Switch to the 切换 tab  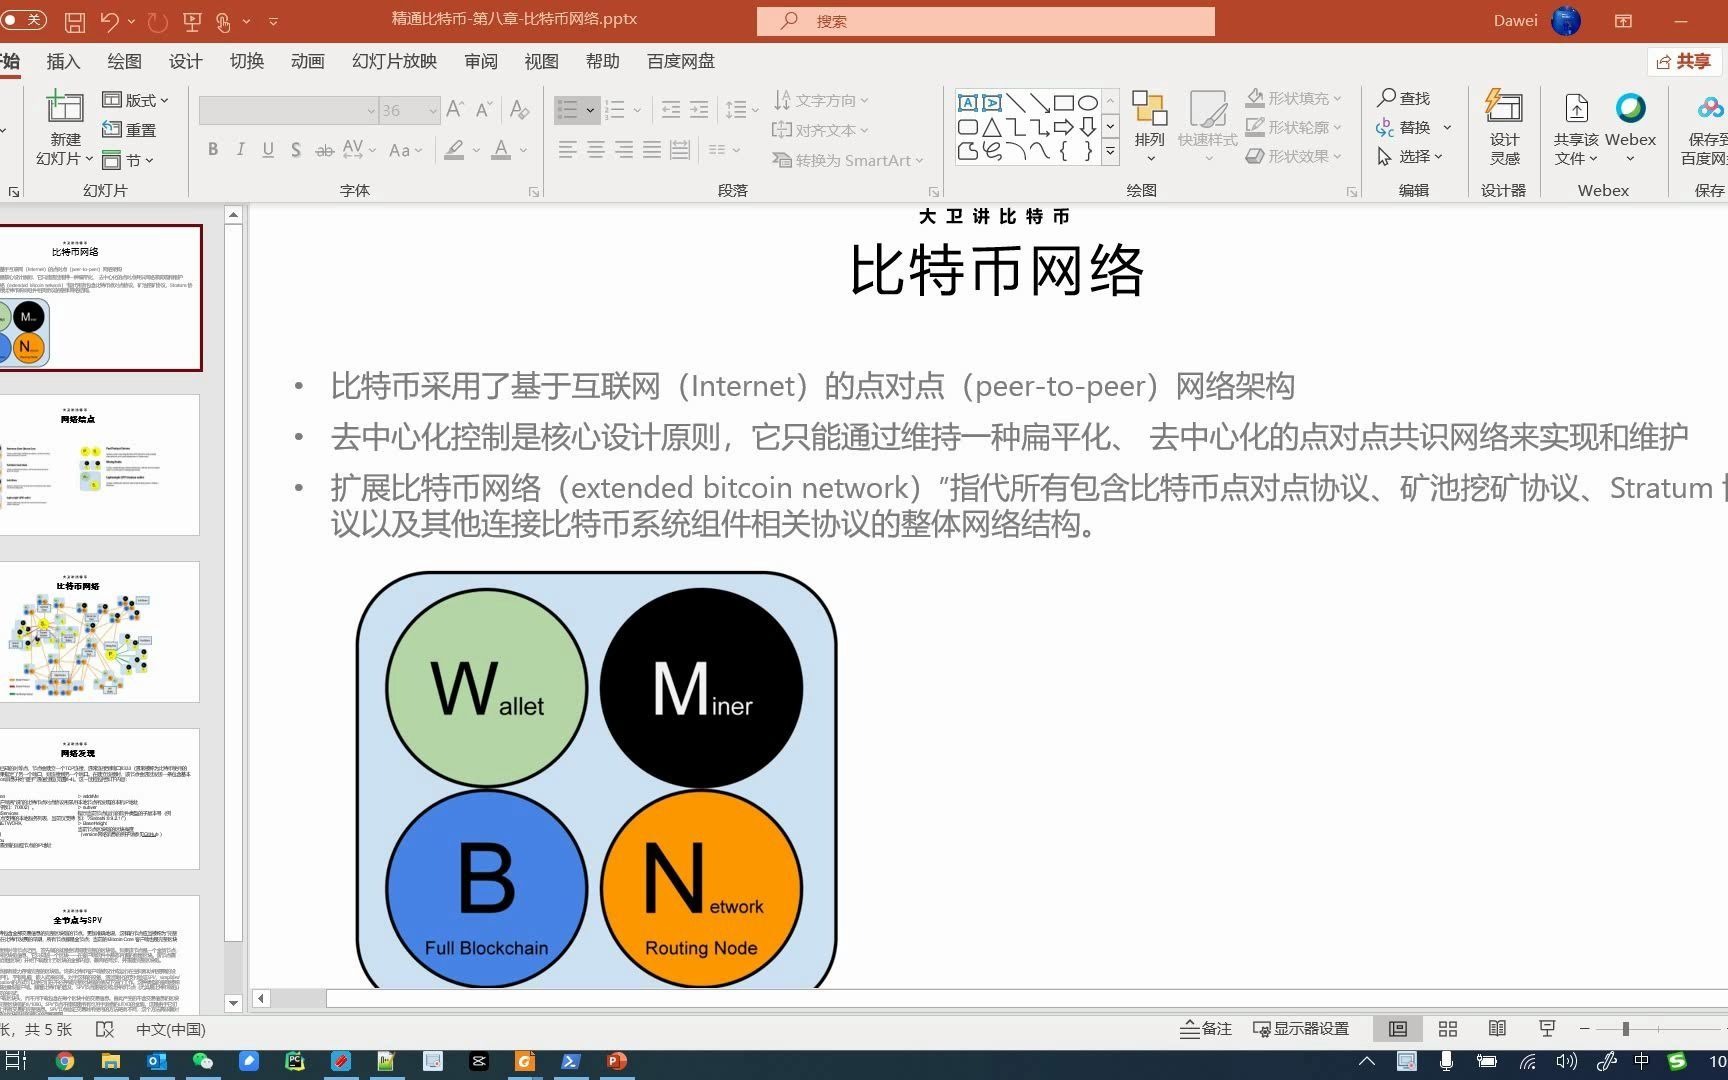coord(247,61)
